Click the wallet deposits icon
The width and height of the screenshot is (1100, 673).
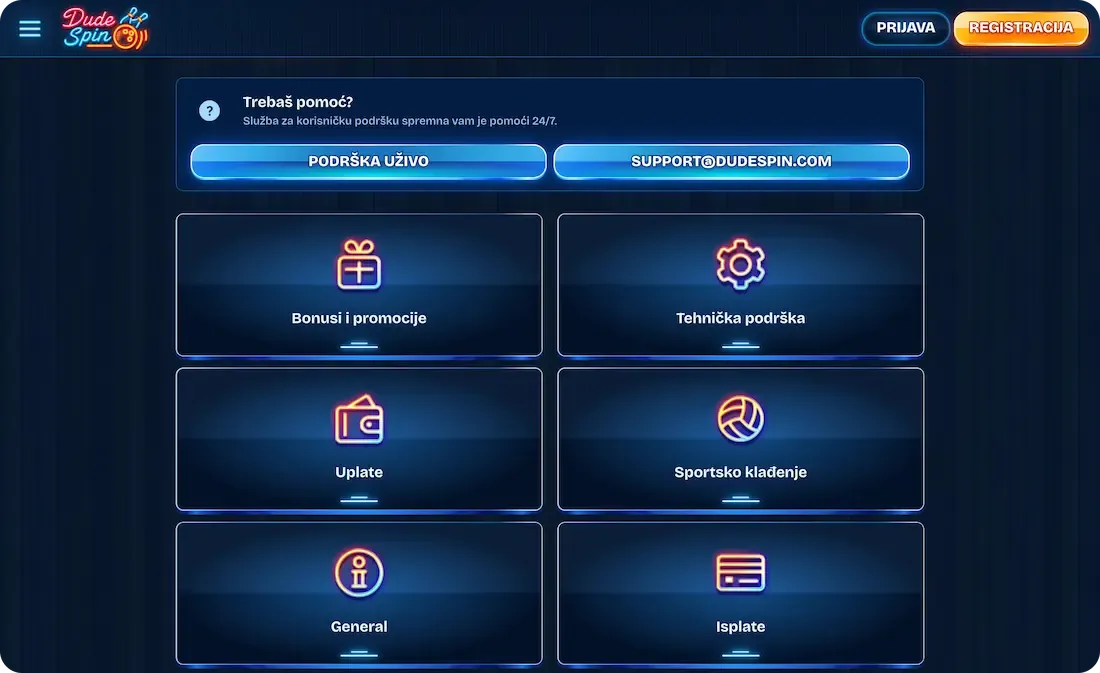(x=358, y=419)
